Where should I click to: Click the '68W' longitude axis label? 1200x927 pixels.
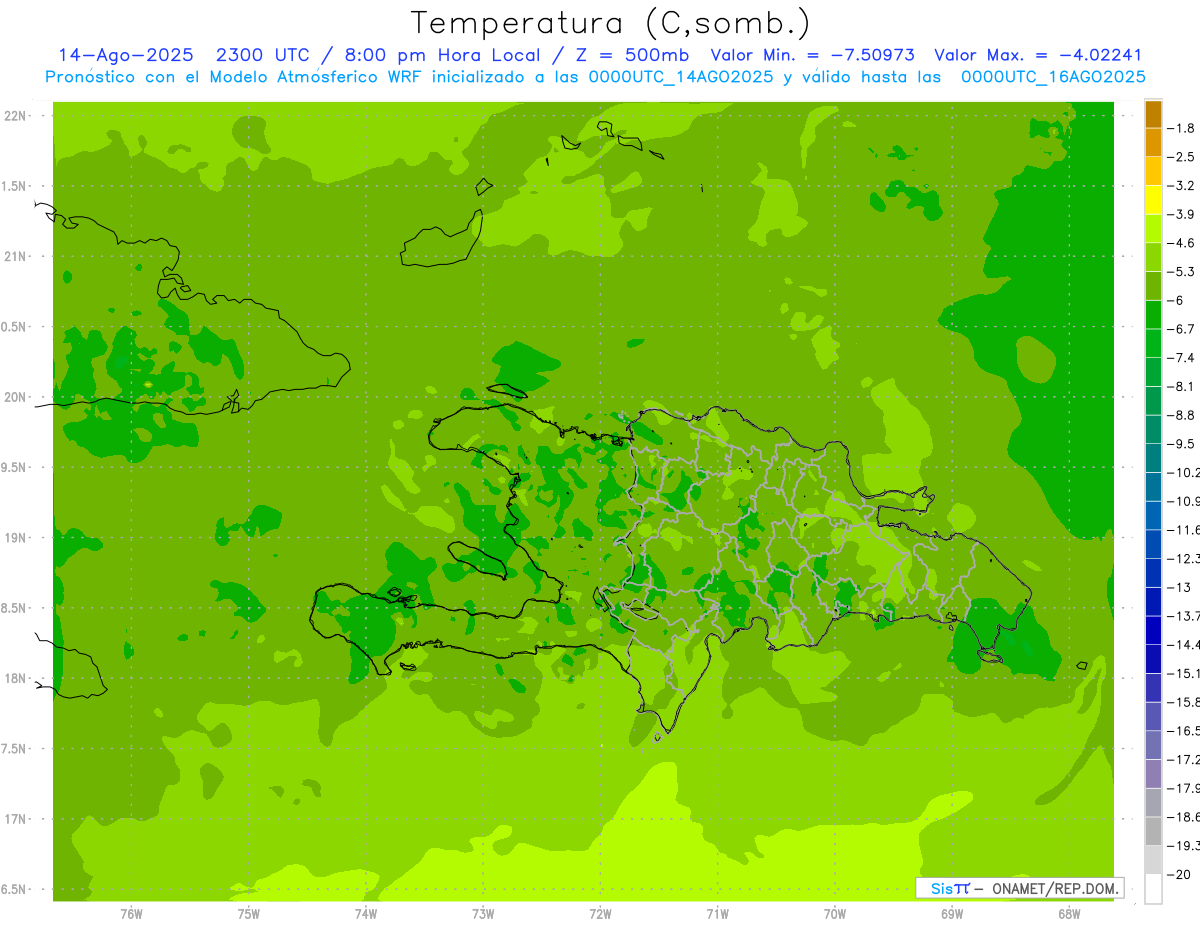(1068, 912)
